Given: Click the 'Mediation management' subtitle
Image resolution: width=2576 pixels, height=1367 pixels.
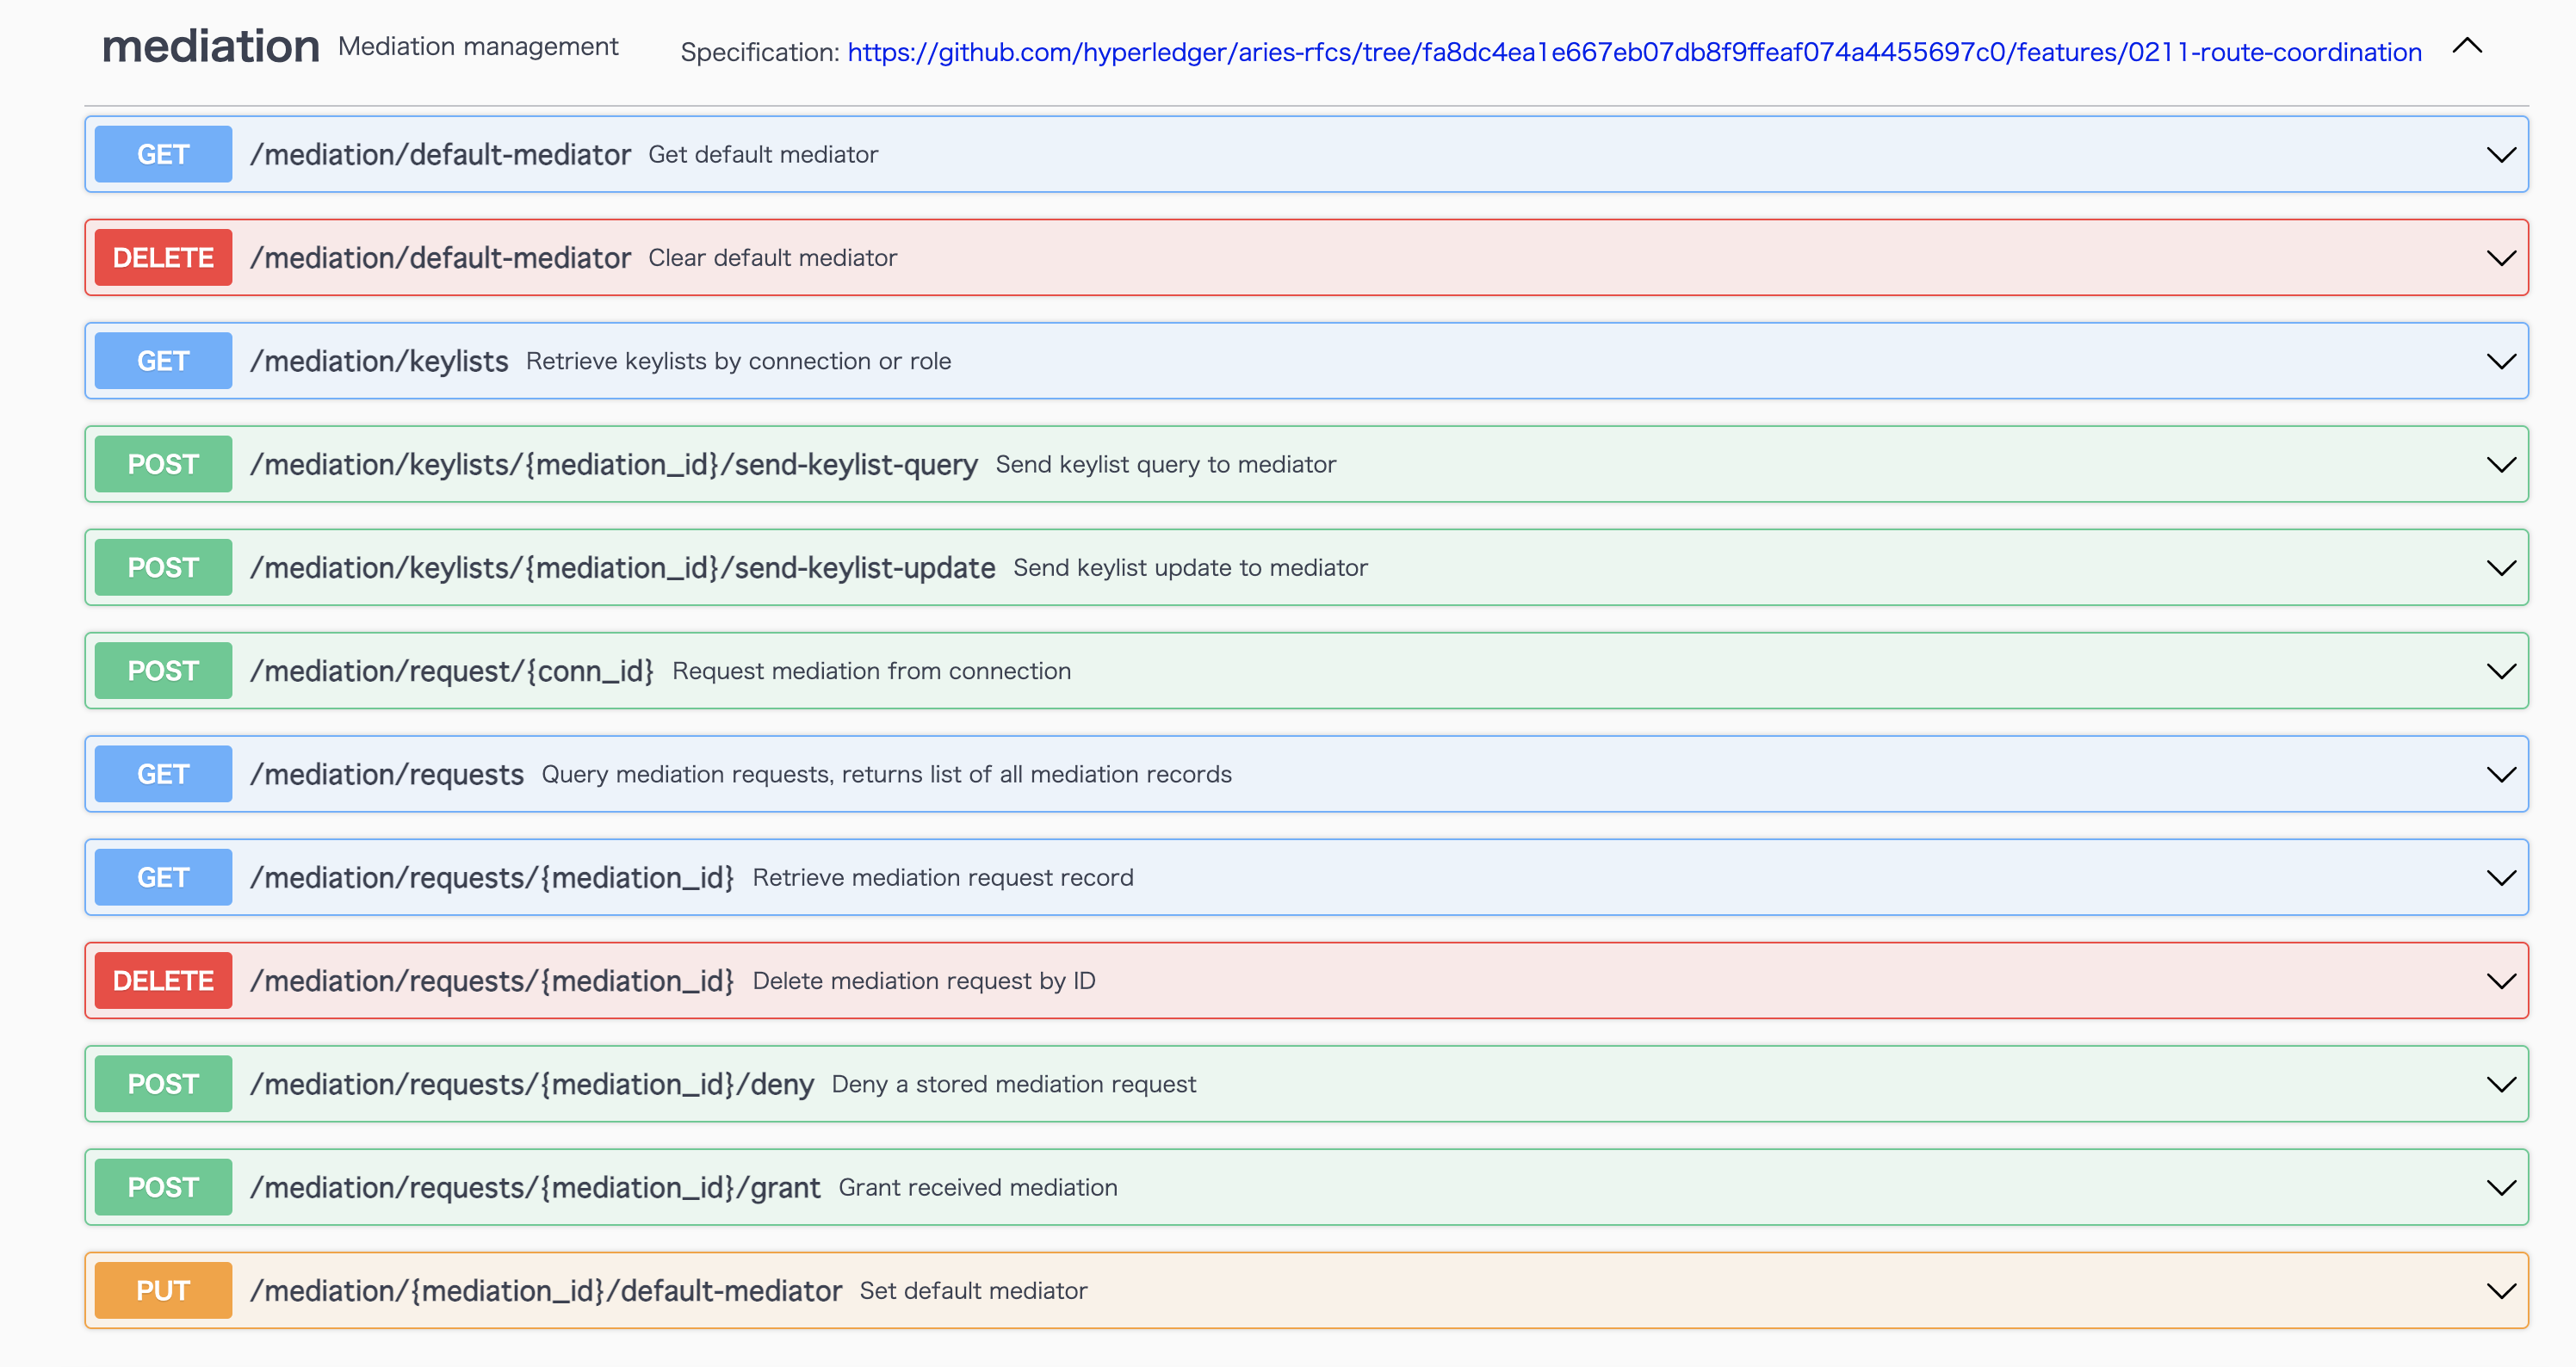Looking at the screenshot, I should pyautogui.click(x=478, y=47).
